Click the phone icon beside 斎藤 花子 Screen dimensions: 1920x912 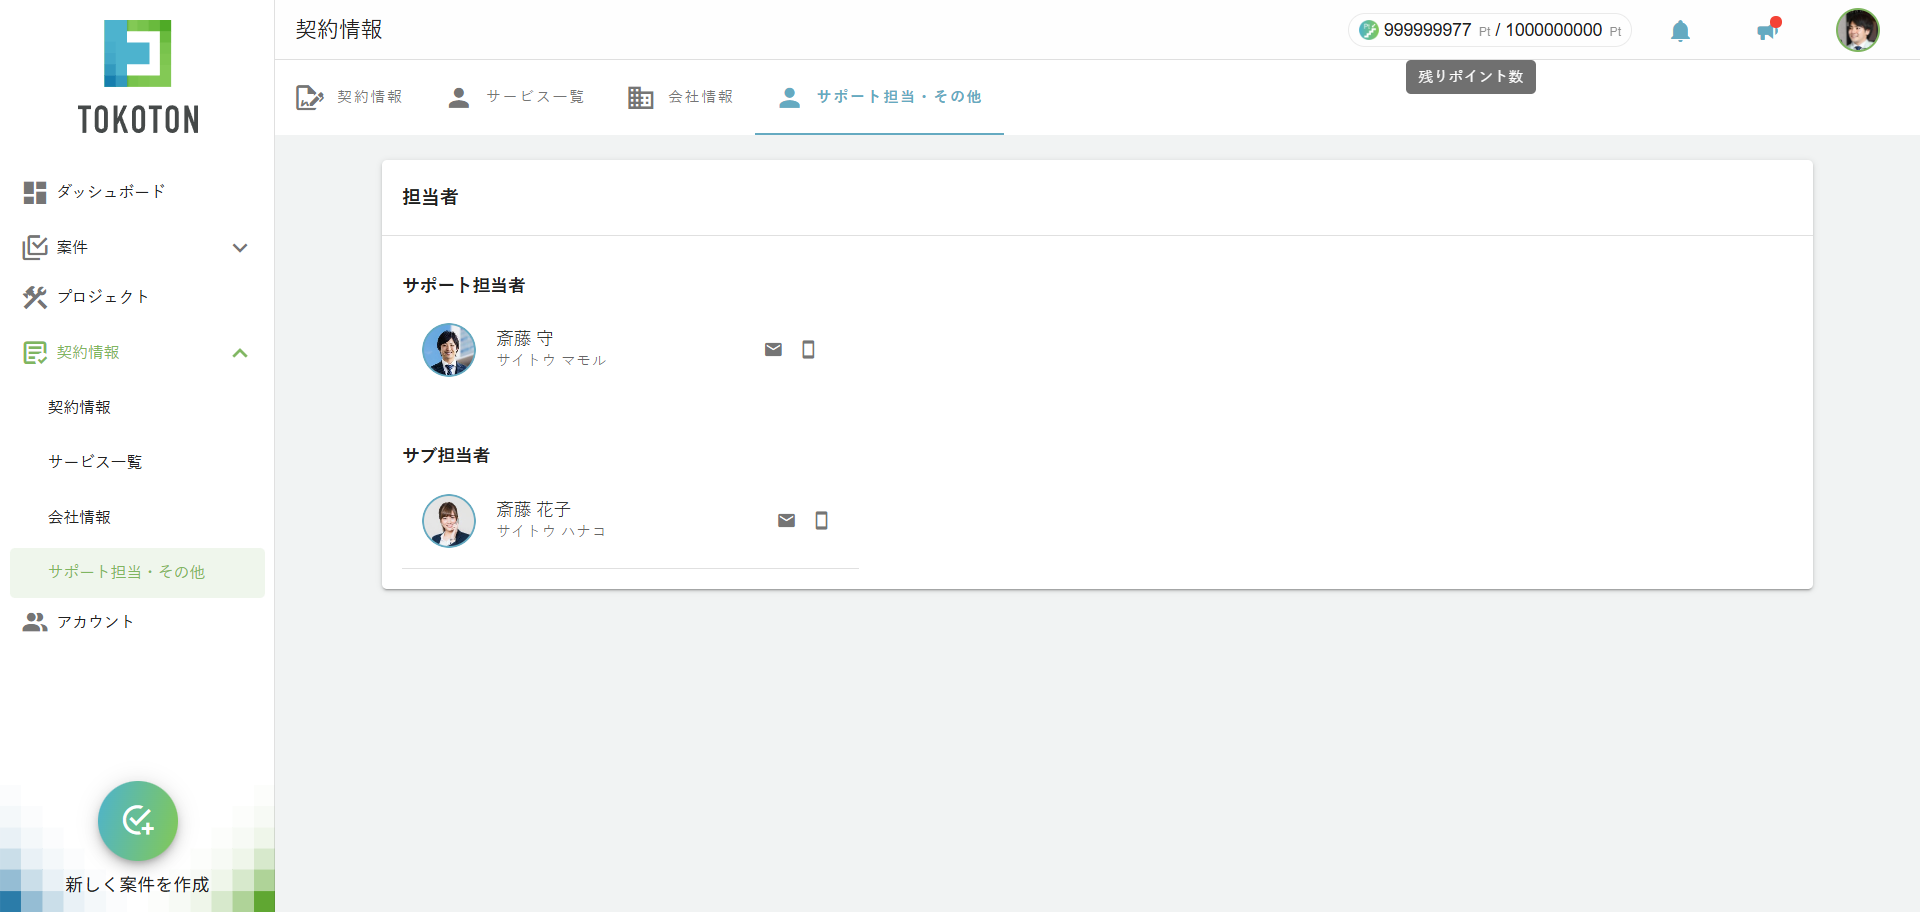(821, 520)
